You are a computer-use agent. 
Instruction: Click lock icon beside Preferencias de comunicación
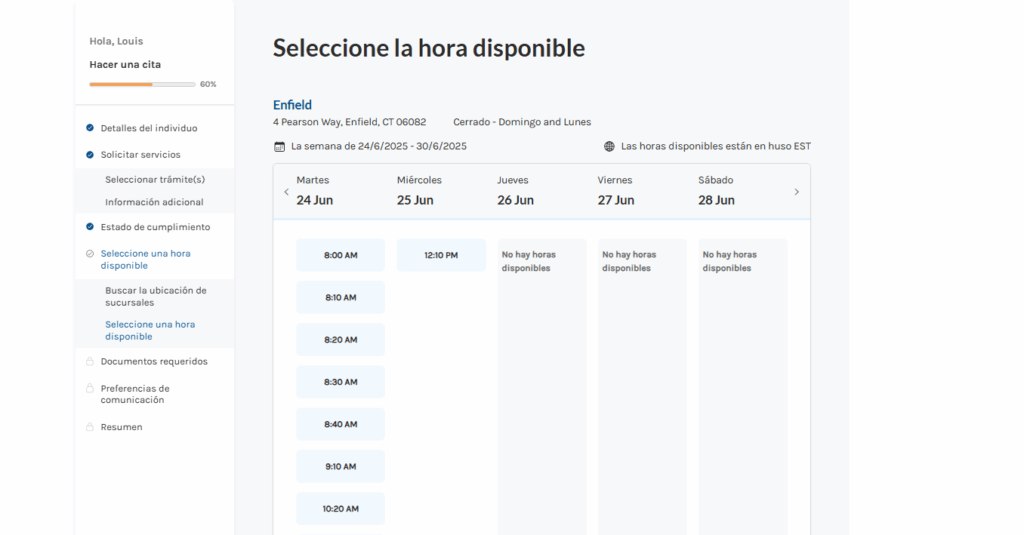click(x=90, y=389)
